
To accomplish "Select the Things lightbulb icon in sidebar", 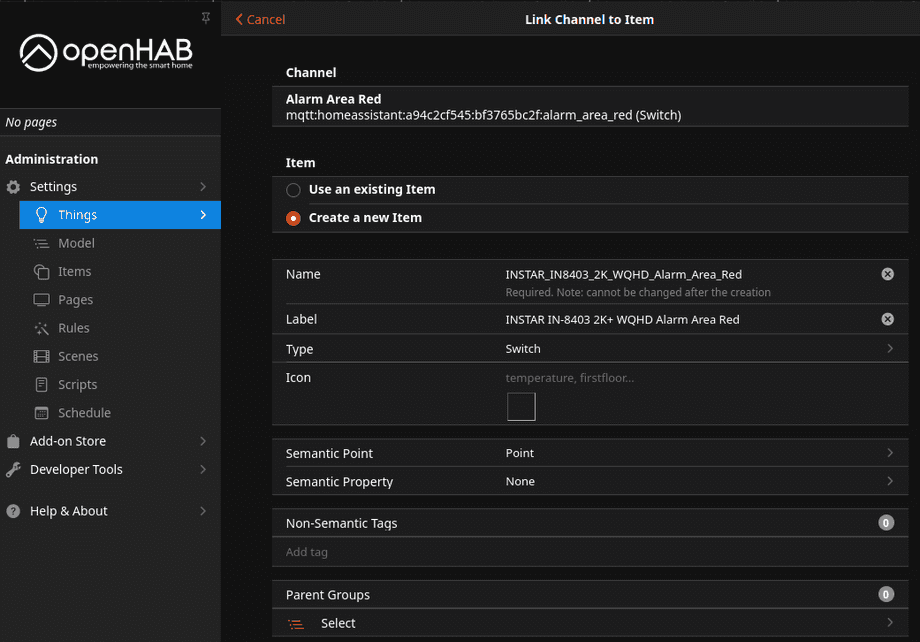I will pos(44,215).
